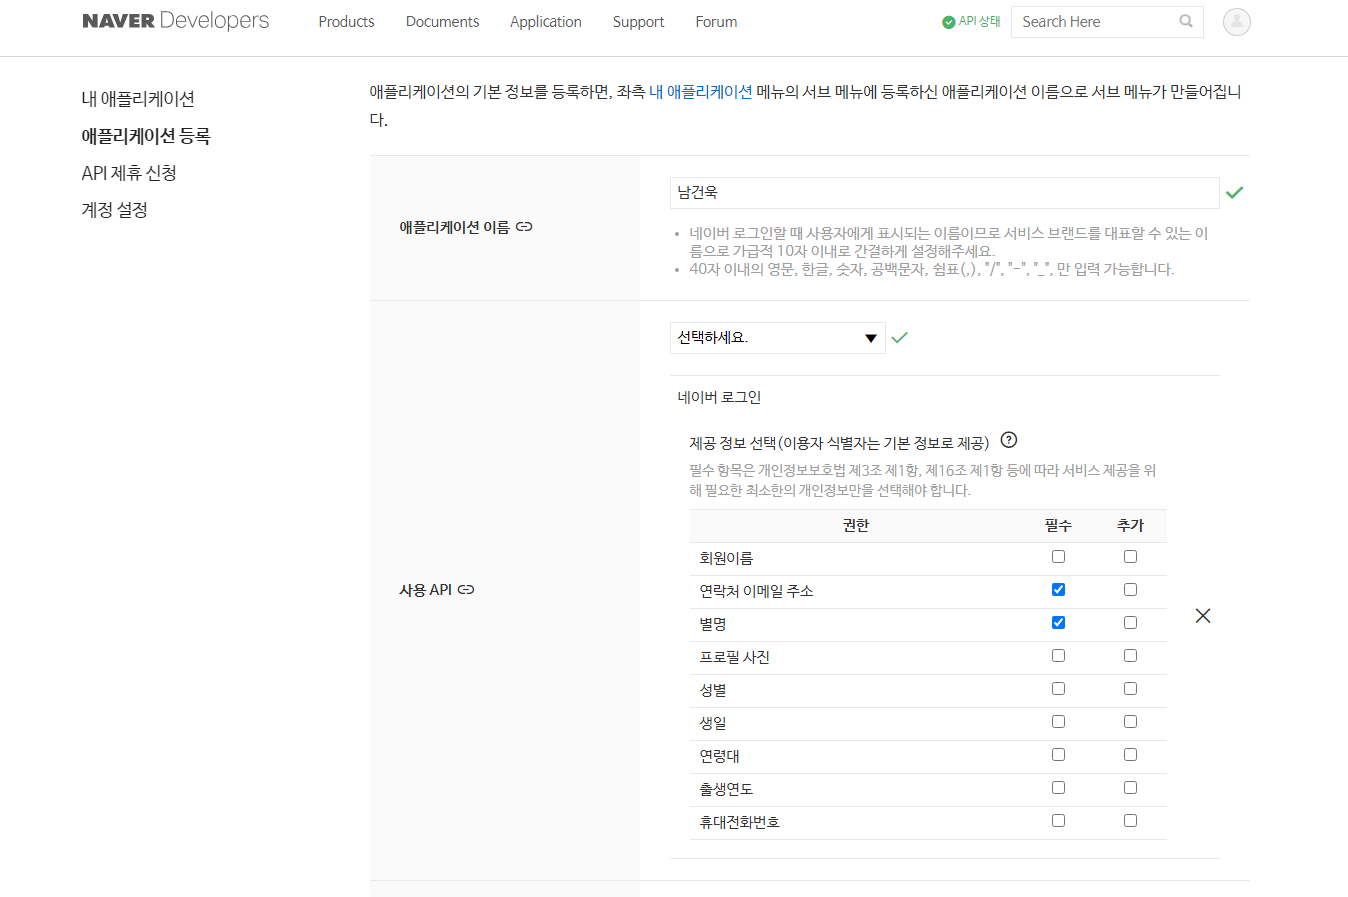Check 추가 box for 연령대
The height and width of the screenshot is (897, 1348).
click(x=1130, y=755)
